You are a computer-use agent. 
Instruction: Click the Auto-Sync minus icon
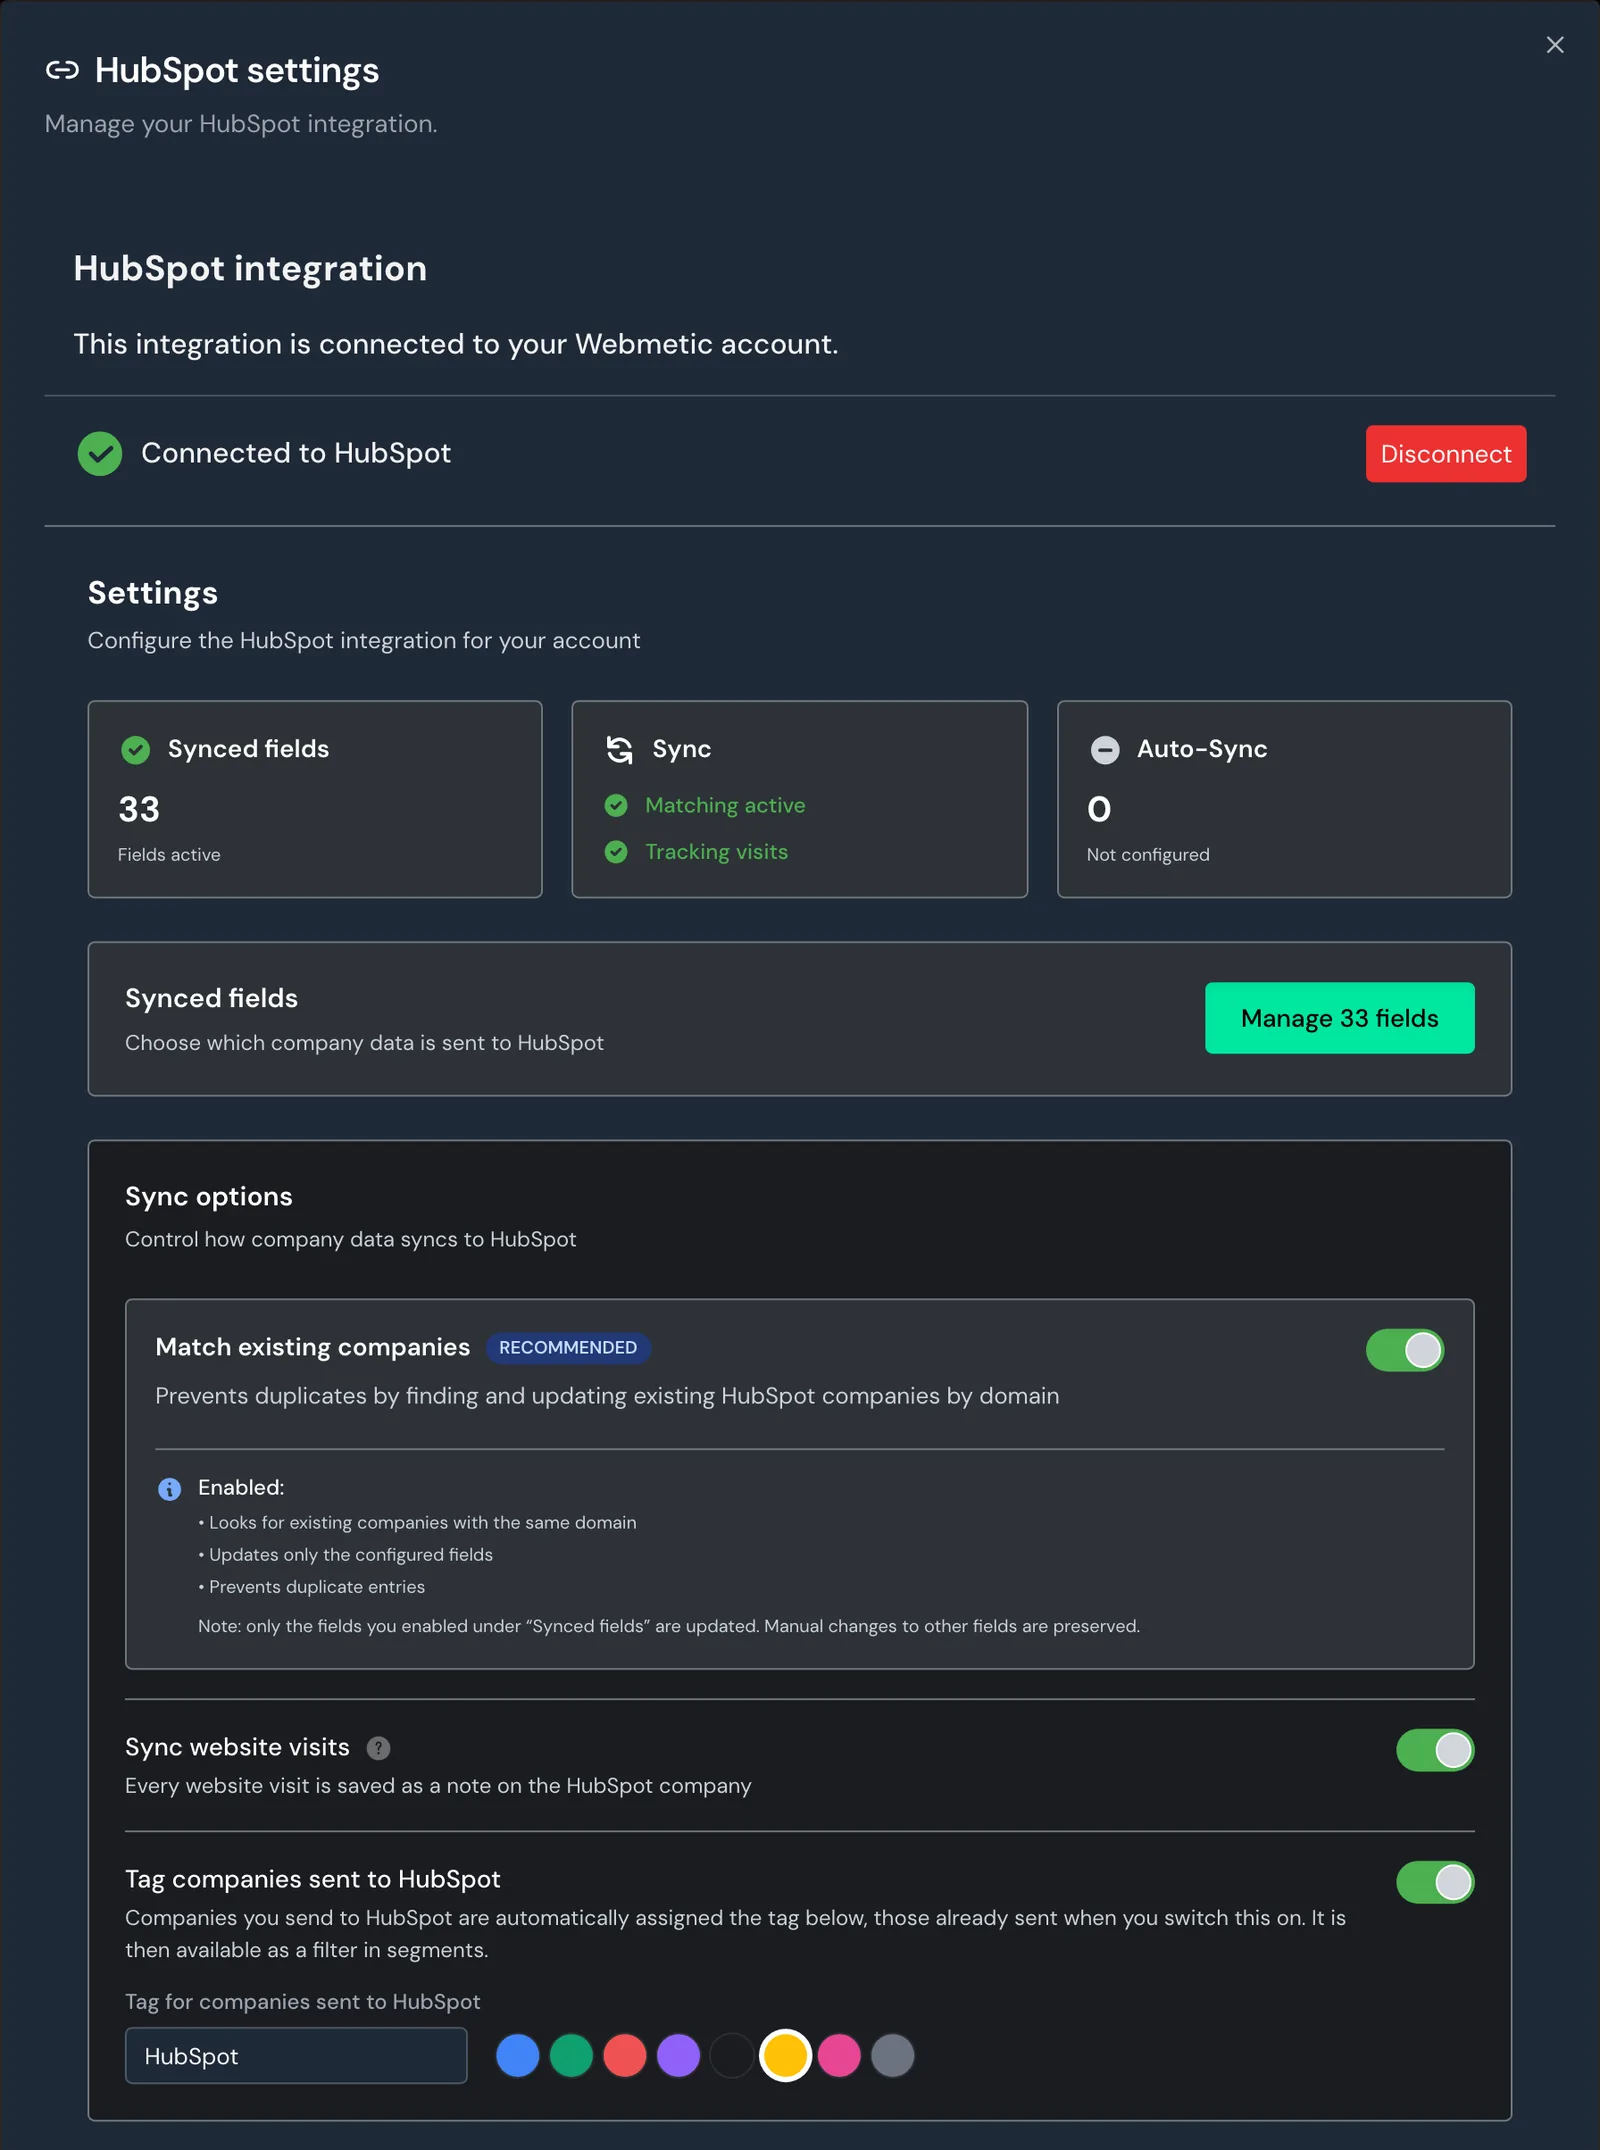coord(1105,750)
